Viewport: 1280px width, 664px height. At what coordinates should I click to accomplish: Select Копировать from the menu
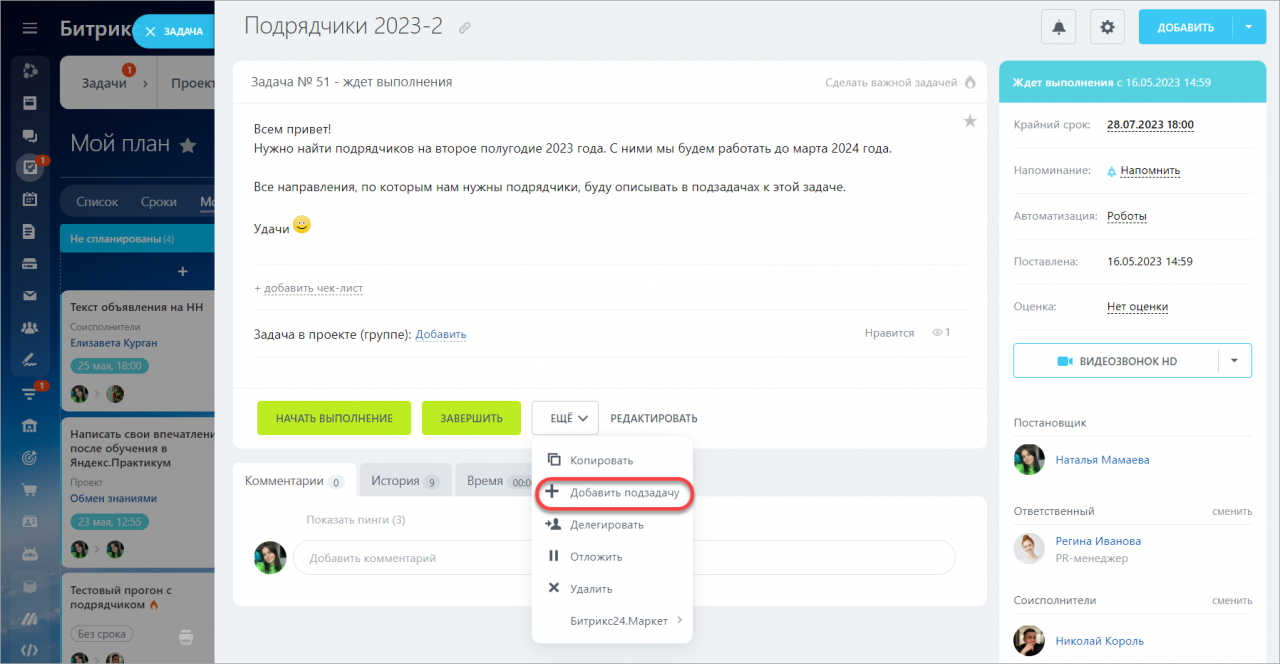612,460
